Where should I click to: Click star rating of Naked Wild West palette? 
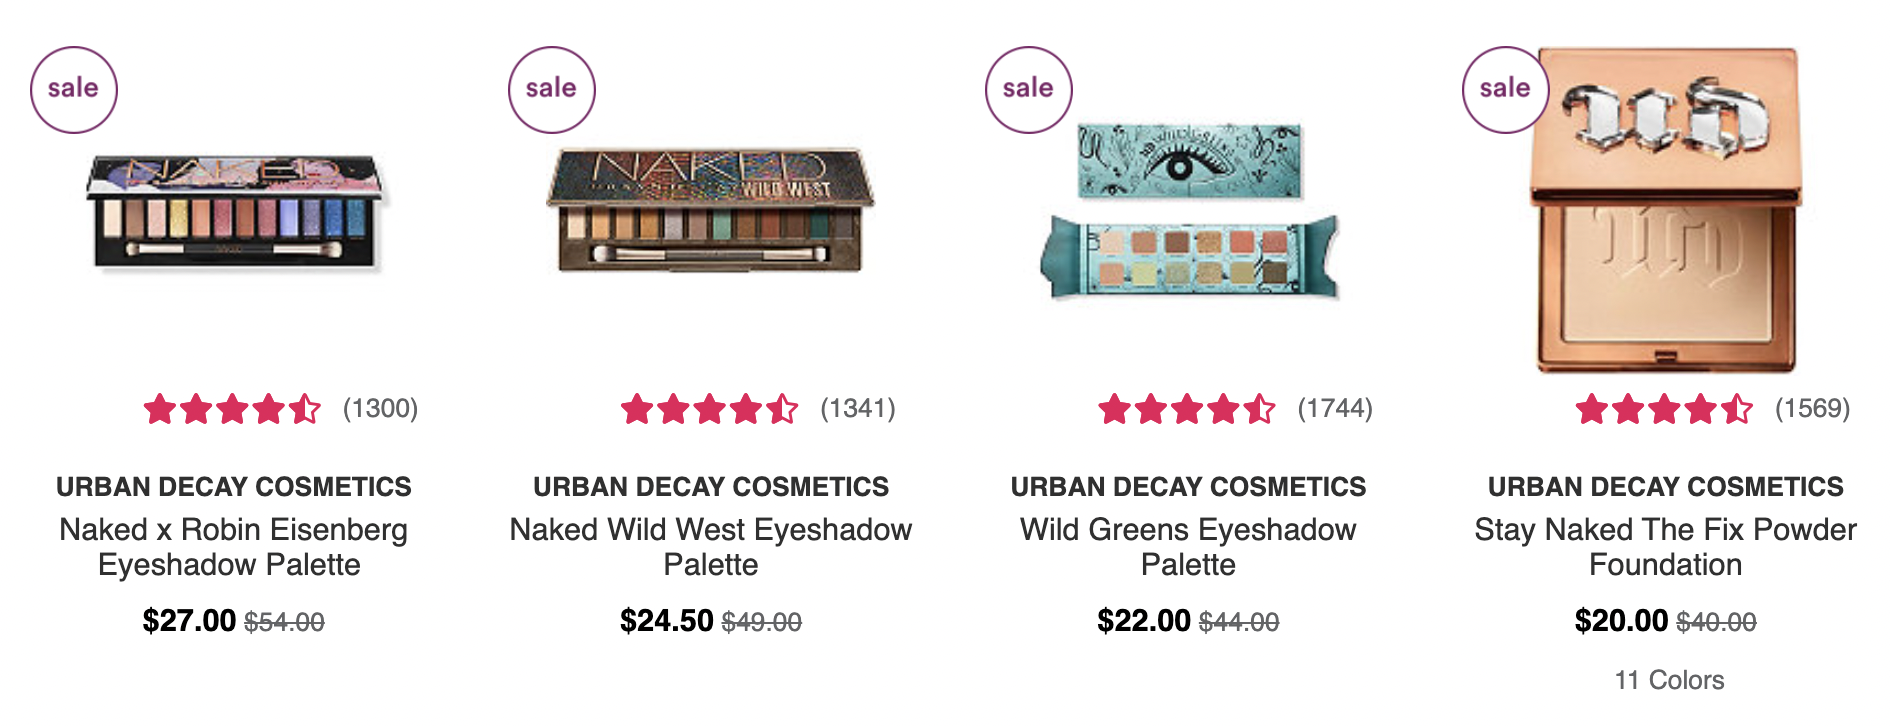click(709, 409)
